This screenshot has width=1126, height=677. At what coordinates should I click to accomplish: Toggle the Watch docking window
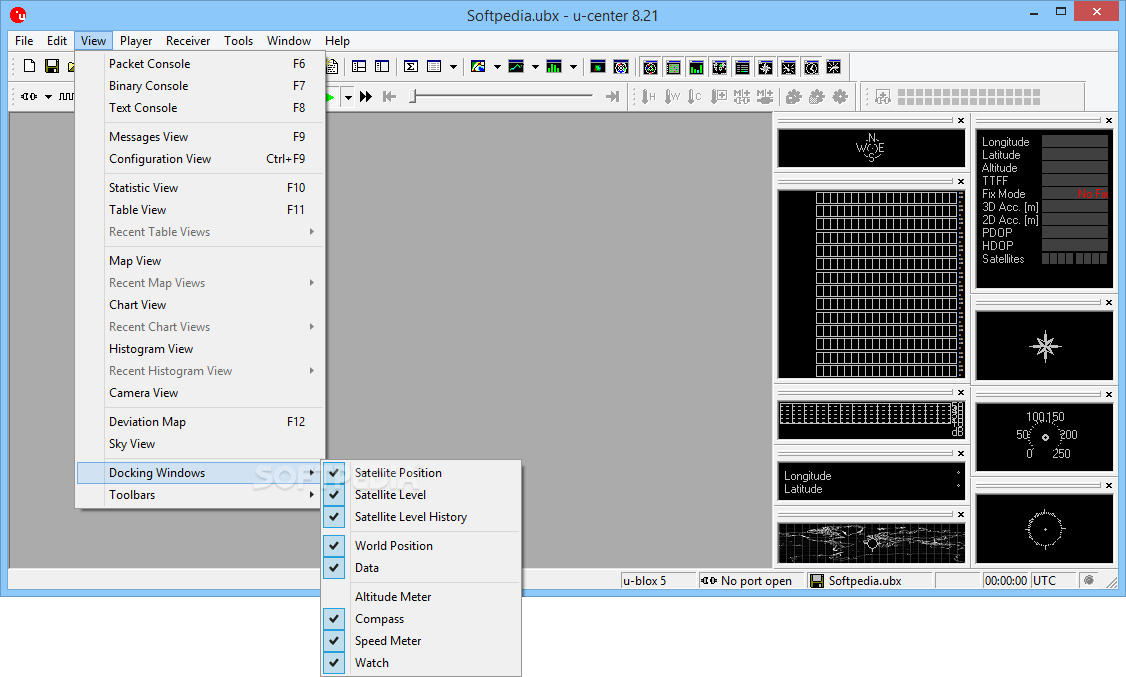point(421,663)
